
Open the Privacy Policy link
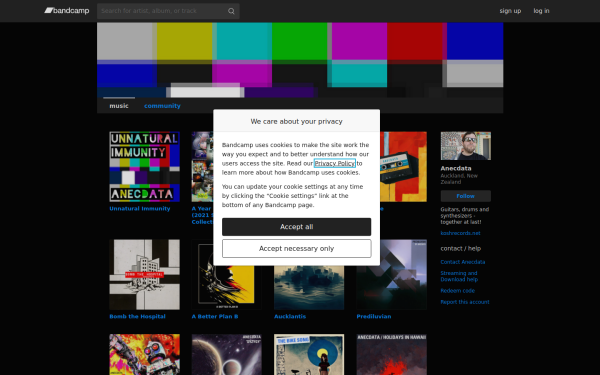pos(335,163)
